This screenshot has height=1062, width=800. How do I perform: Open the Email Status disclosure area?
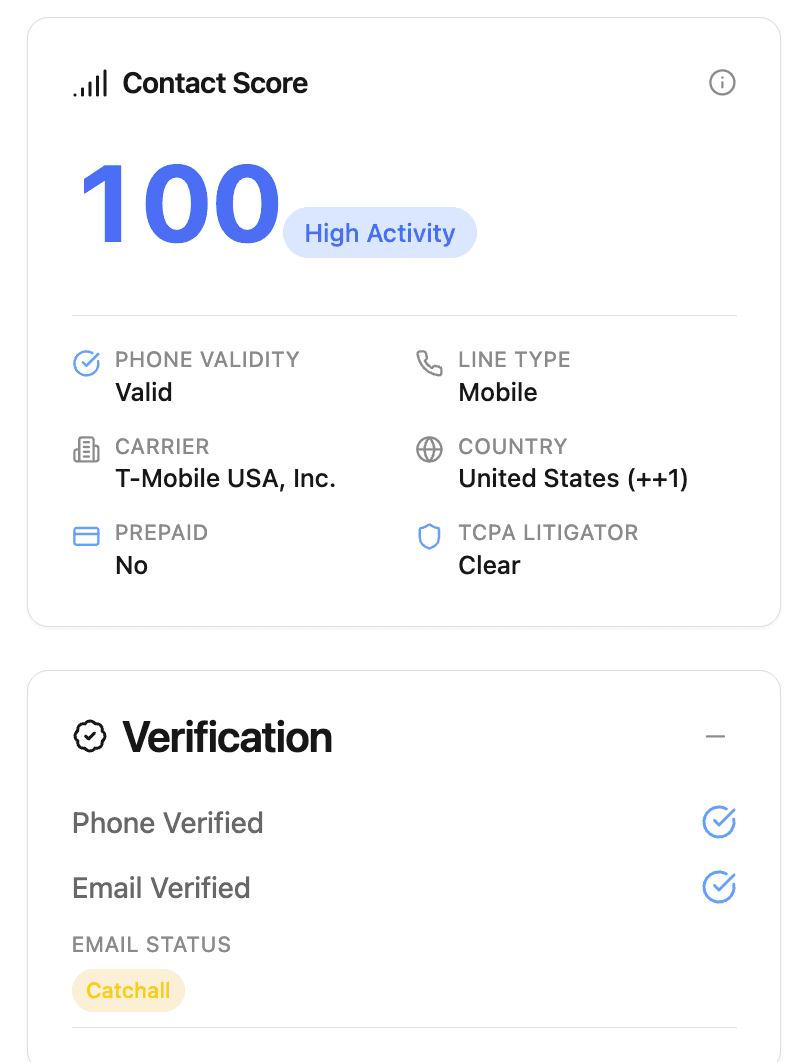(150, 944)
